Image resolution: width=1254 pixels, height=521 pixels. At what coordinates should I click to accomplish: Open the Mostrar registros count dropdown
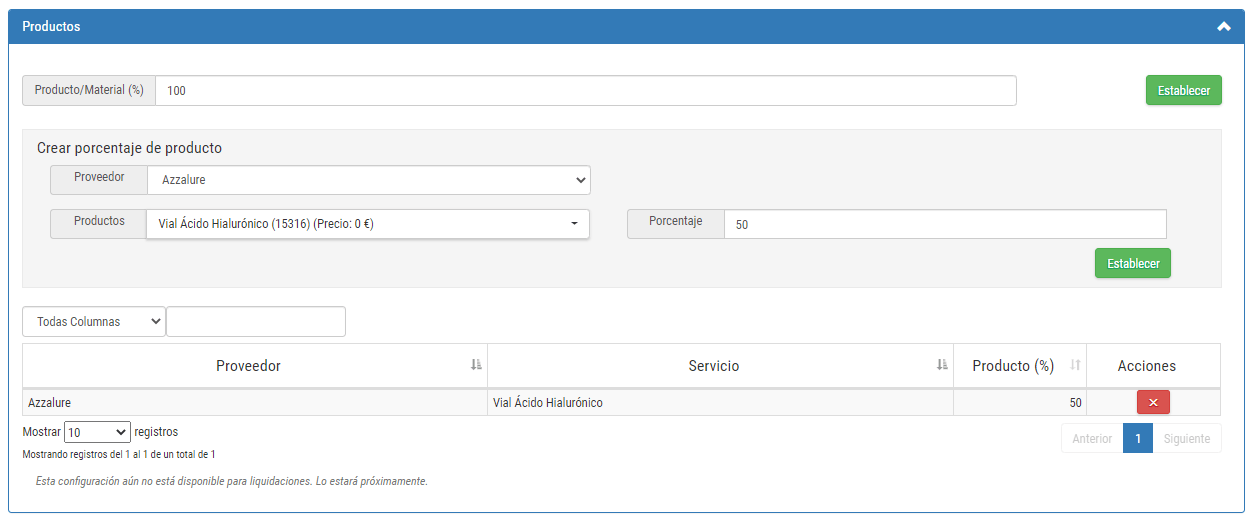coord(97,432)
